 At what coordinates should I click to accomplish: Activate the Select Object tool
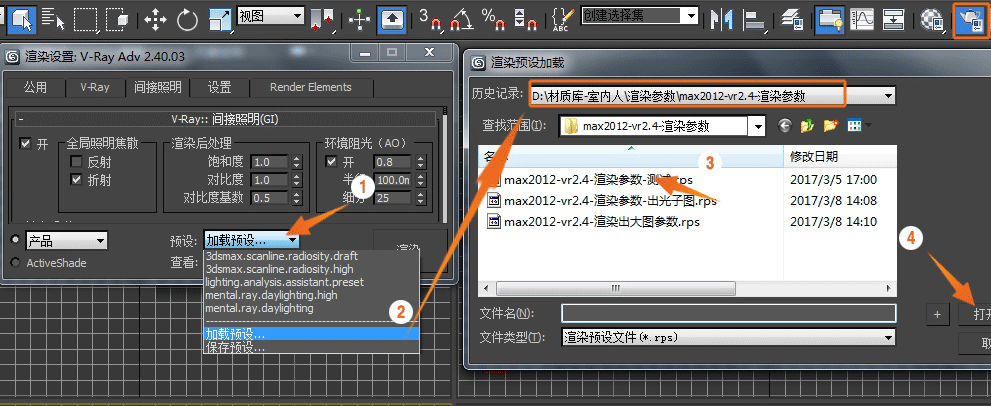click(23, 19)
